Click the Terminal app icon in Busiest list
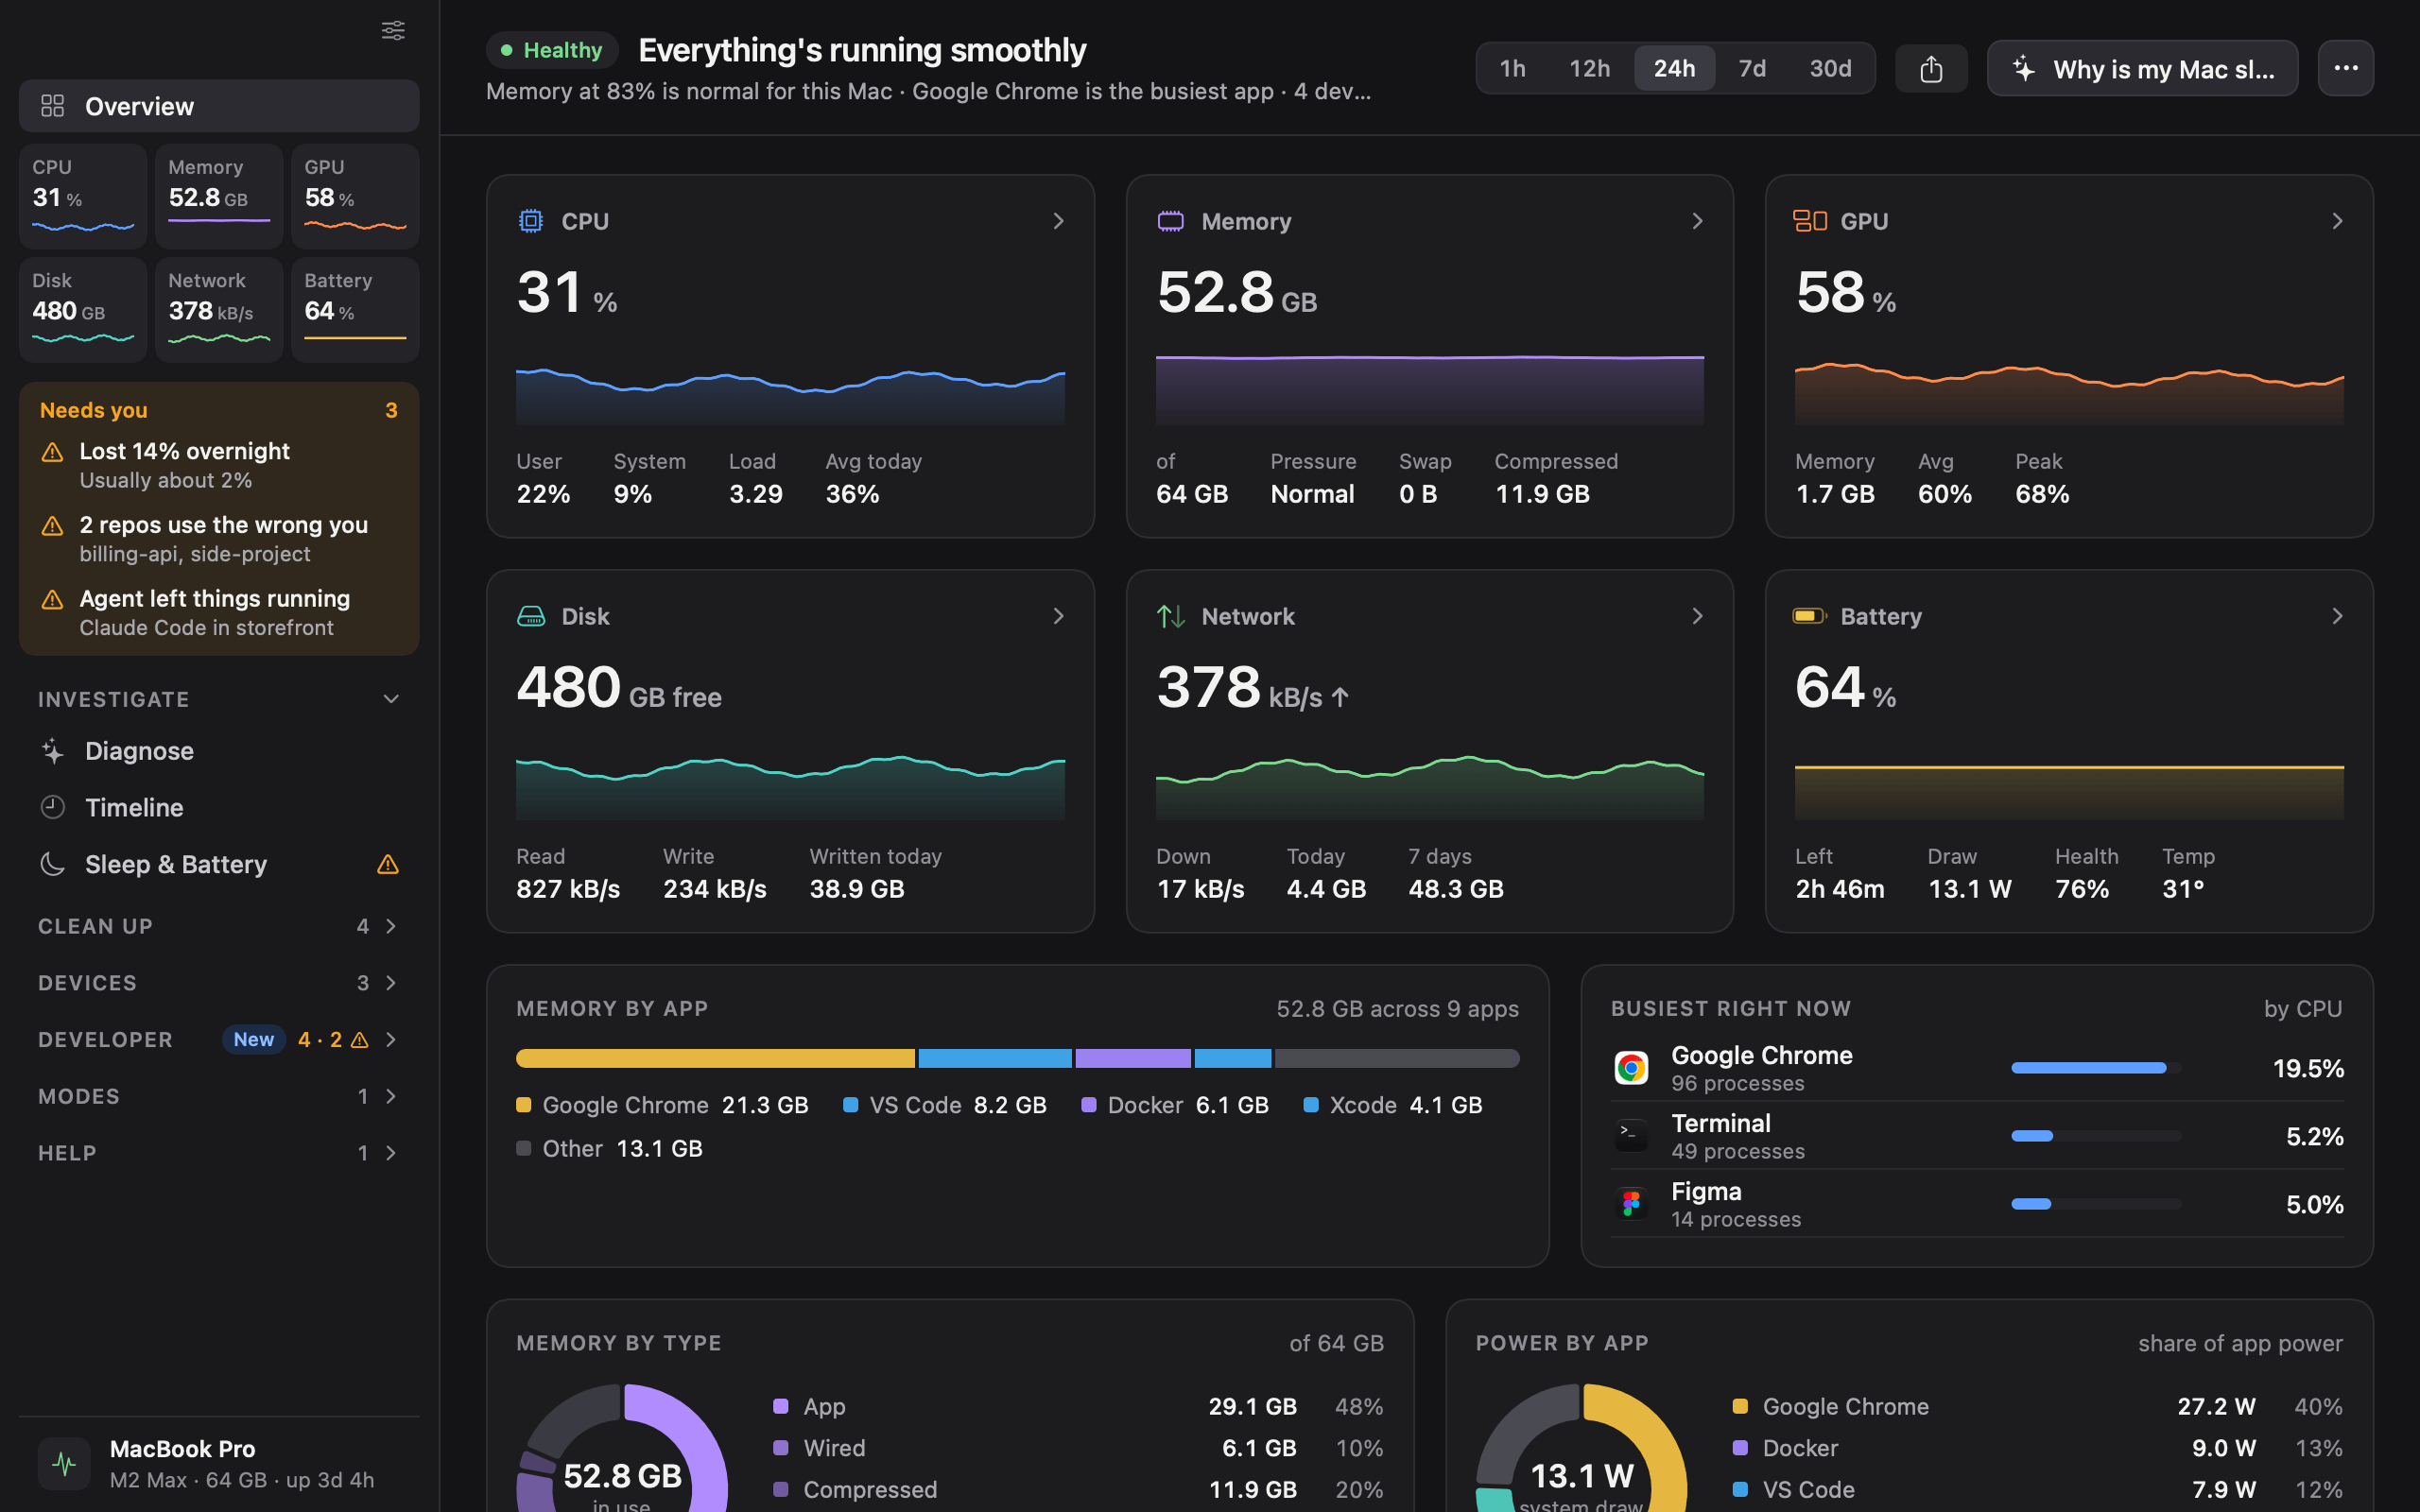This screenshot has height=1512, width=2420. pyautogui.click(x=1631, y=1136)
